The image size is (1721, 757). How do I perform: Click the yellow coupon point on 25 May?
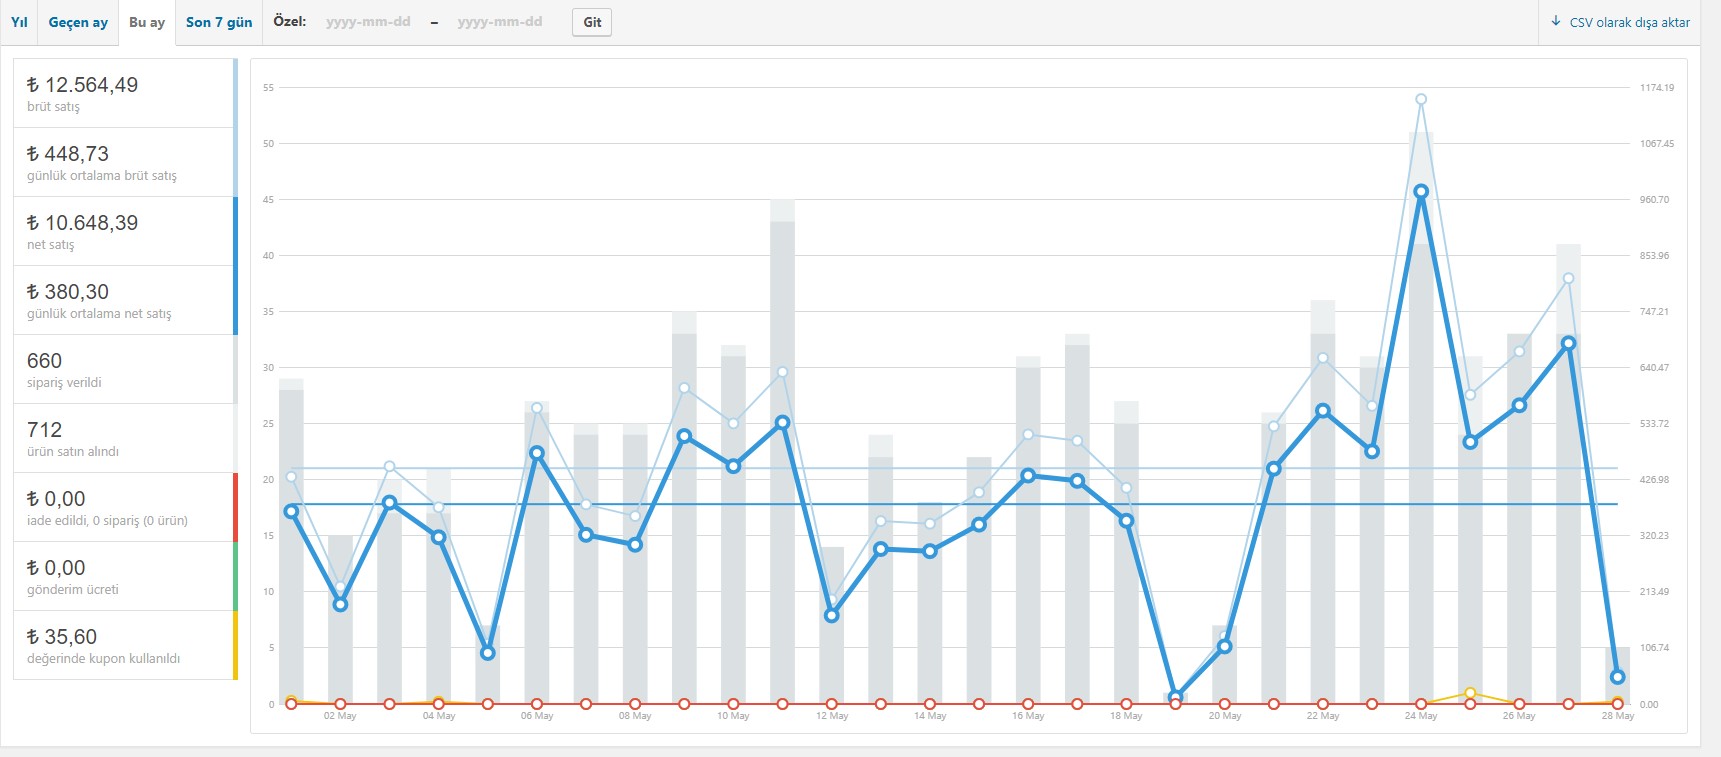click(1470, 693)
